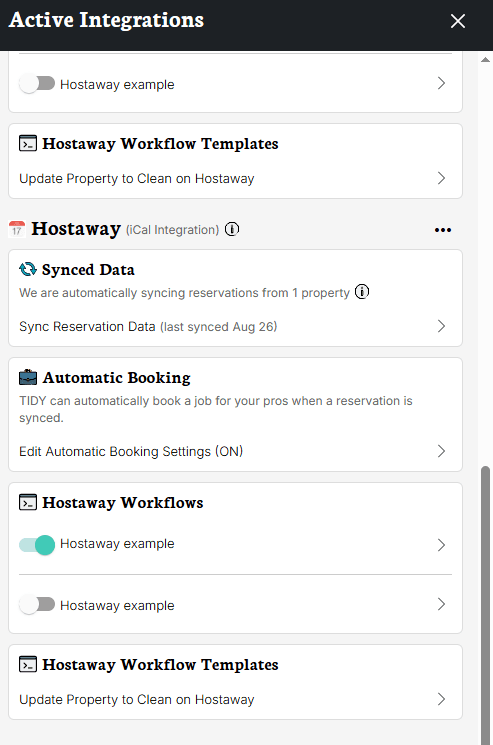Enable the Hostaway example toggle in the topmost card

click(37, 84)
